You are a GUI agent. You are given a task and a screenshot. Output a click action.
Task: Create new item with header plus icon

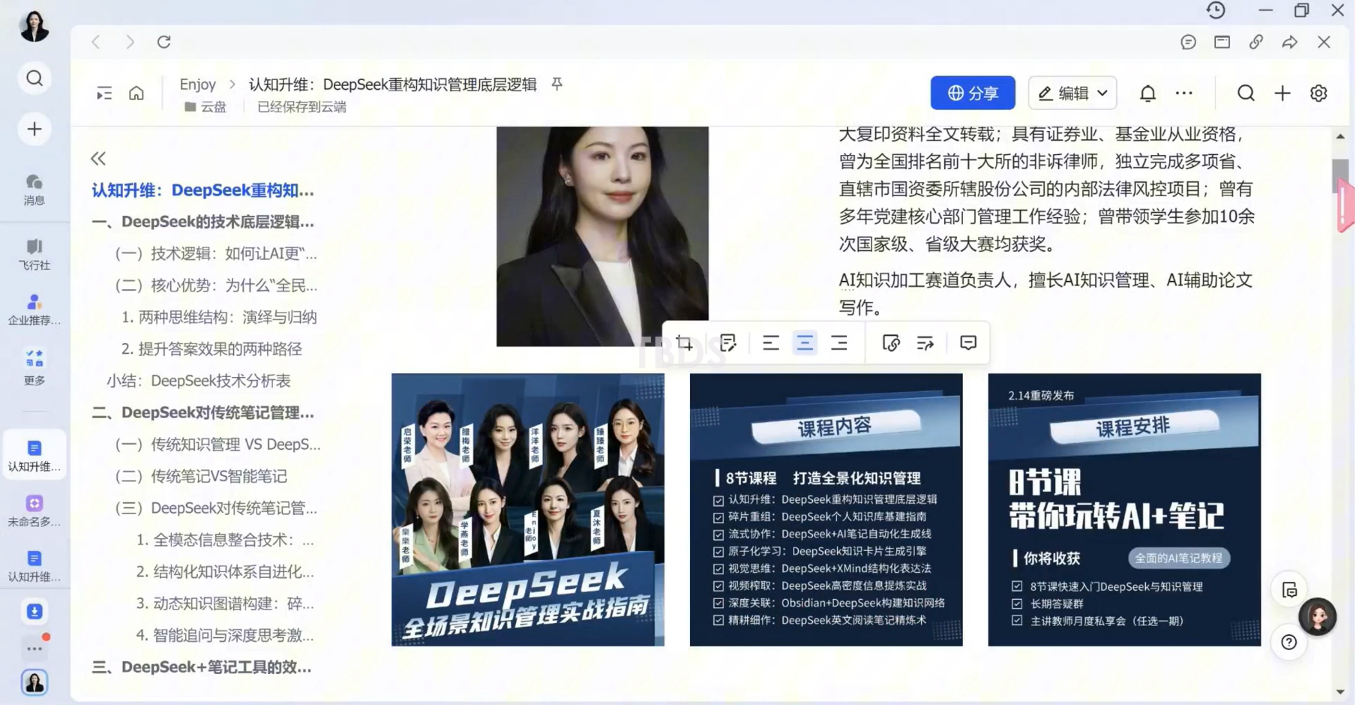(x=1282, y=93)
